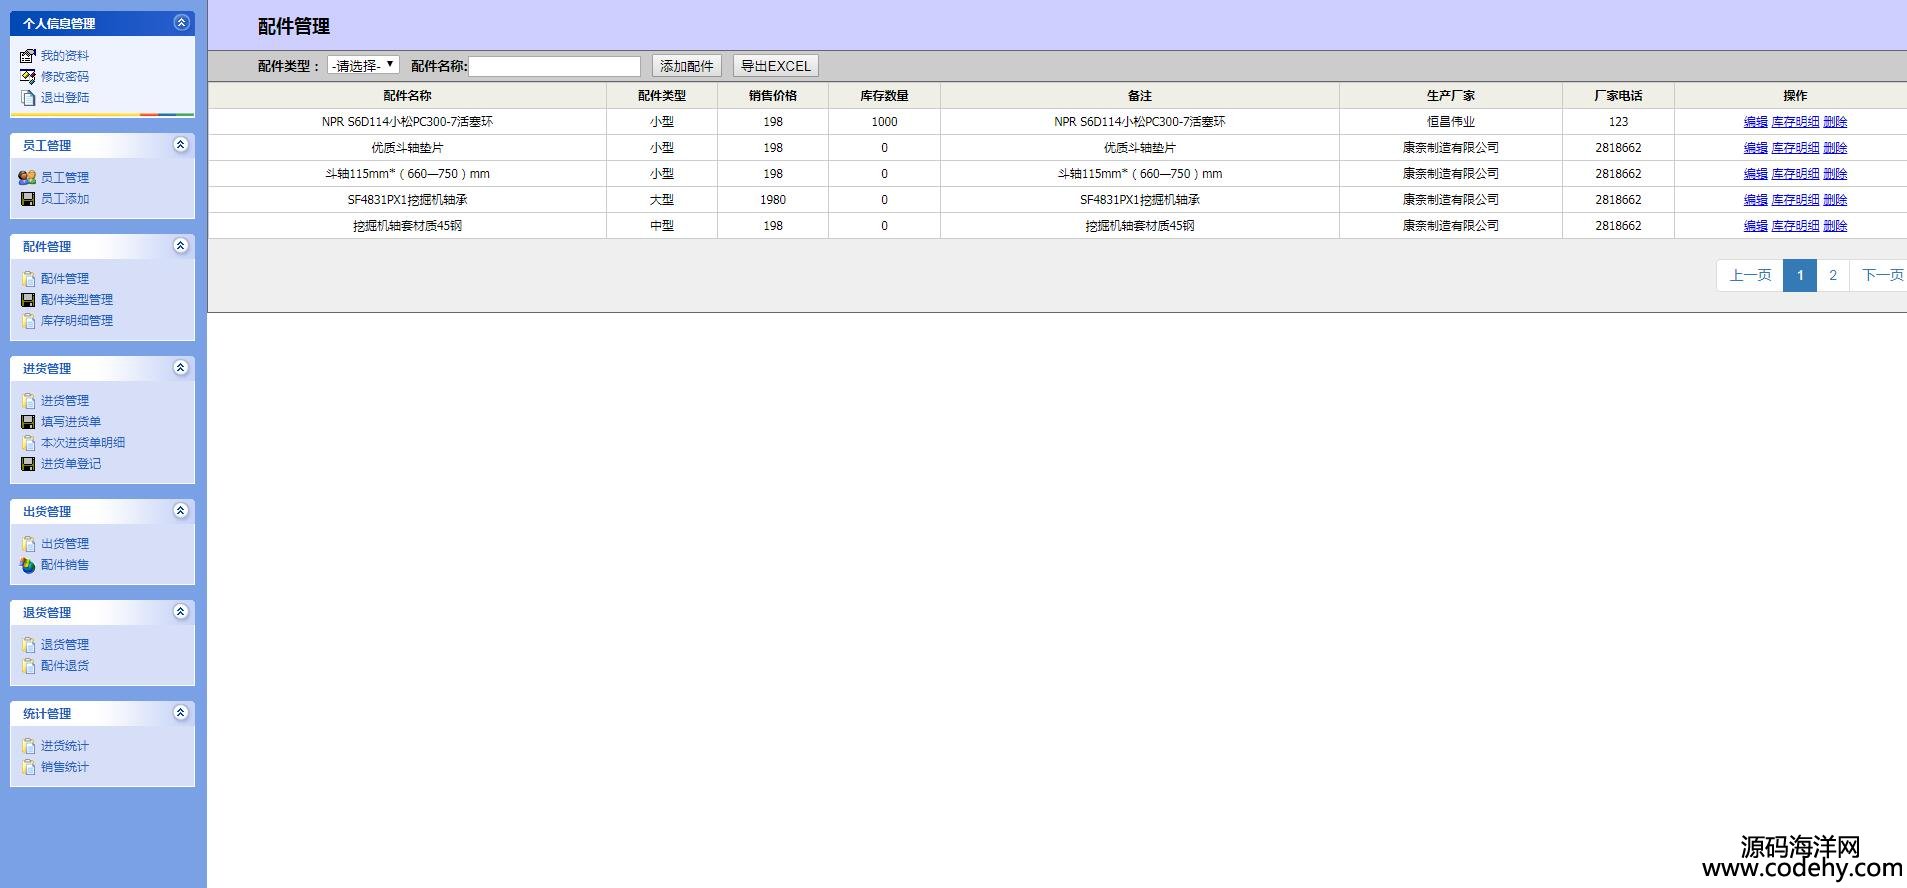The height and width of the screenshot is (888, 1907).
Task: Collapse the 进货管理 sidebar panel
Action: click(x=181, y=368)
